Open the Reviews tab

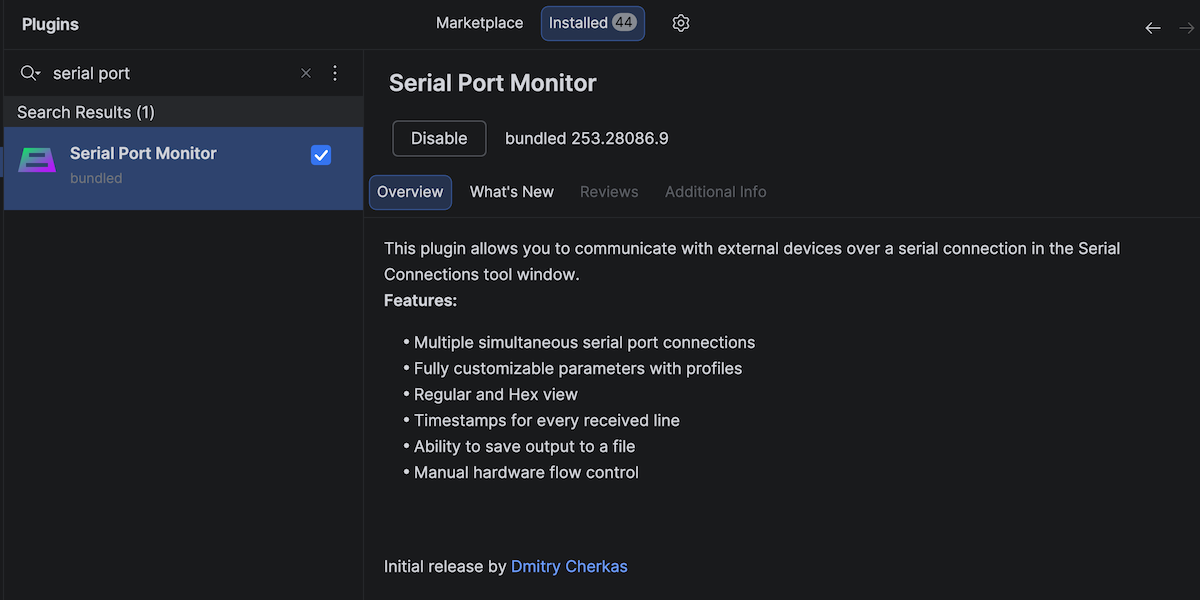pyautogui.click(x=609, y=192)
